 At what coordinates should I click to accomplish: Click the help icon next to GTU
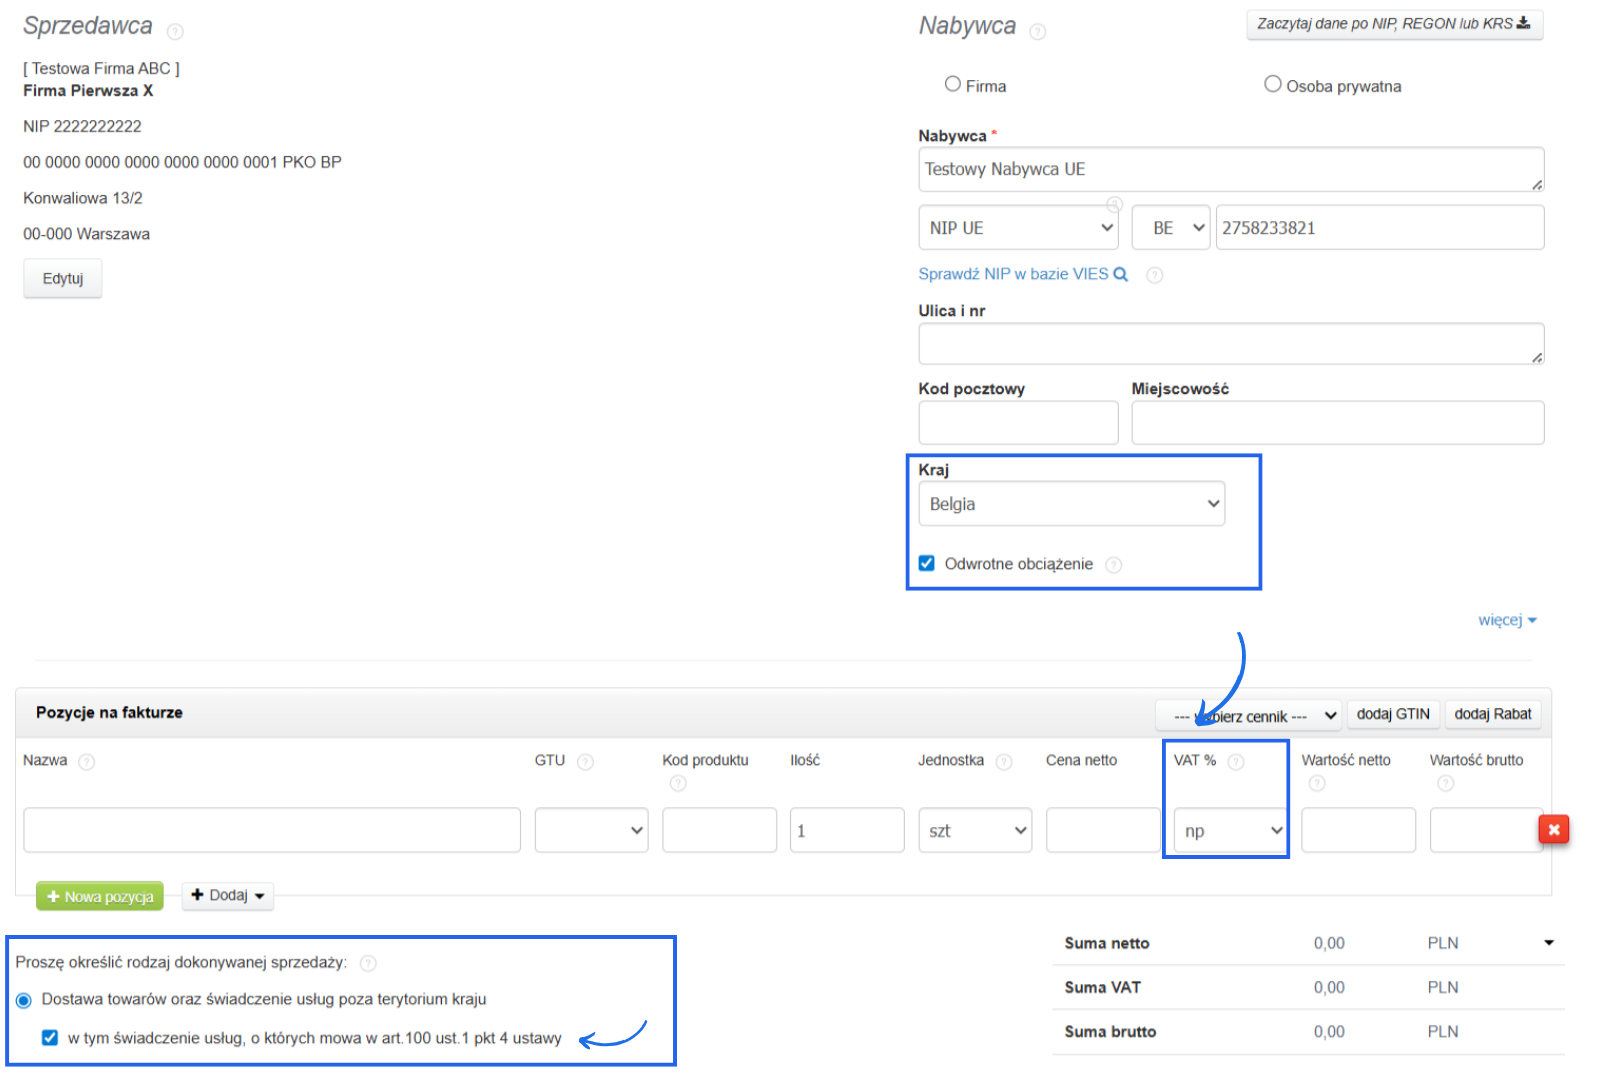click(x=585, y=762)
